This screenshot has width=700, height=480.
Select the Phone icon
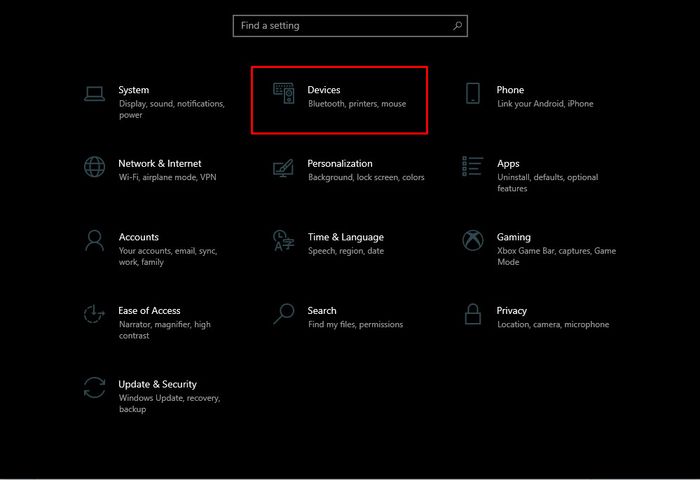pyautogui.click(x=473, y=93)
